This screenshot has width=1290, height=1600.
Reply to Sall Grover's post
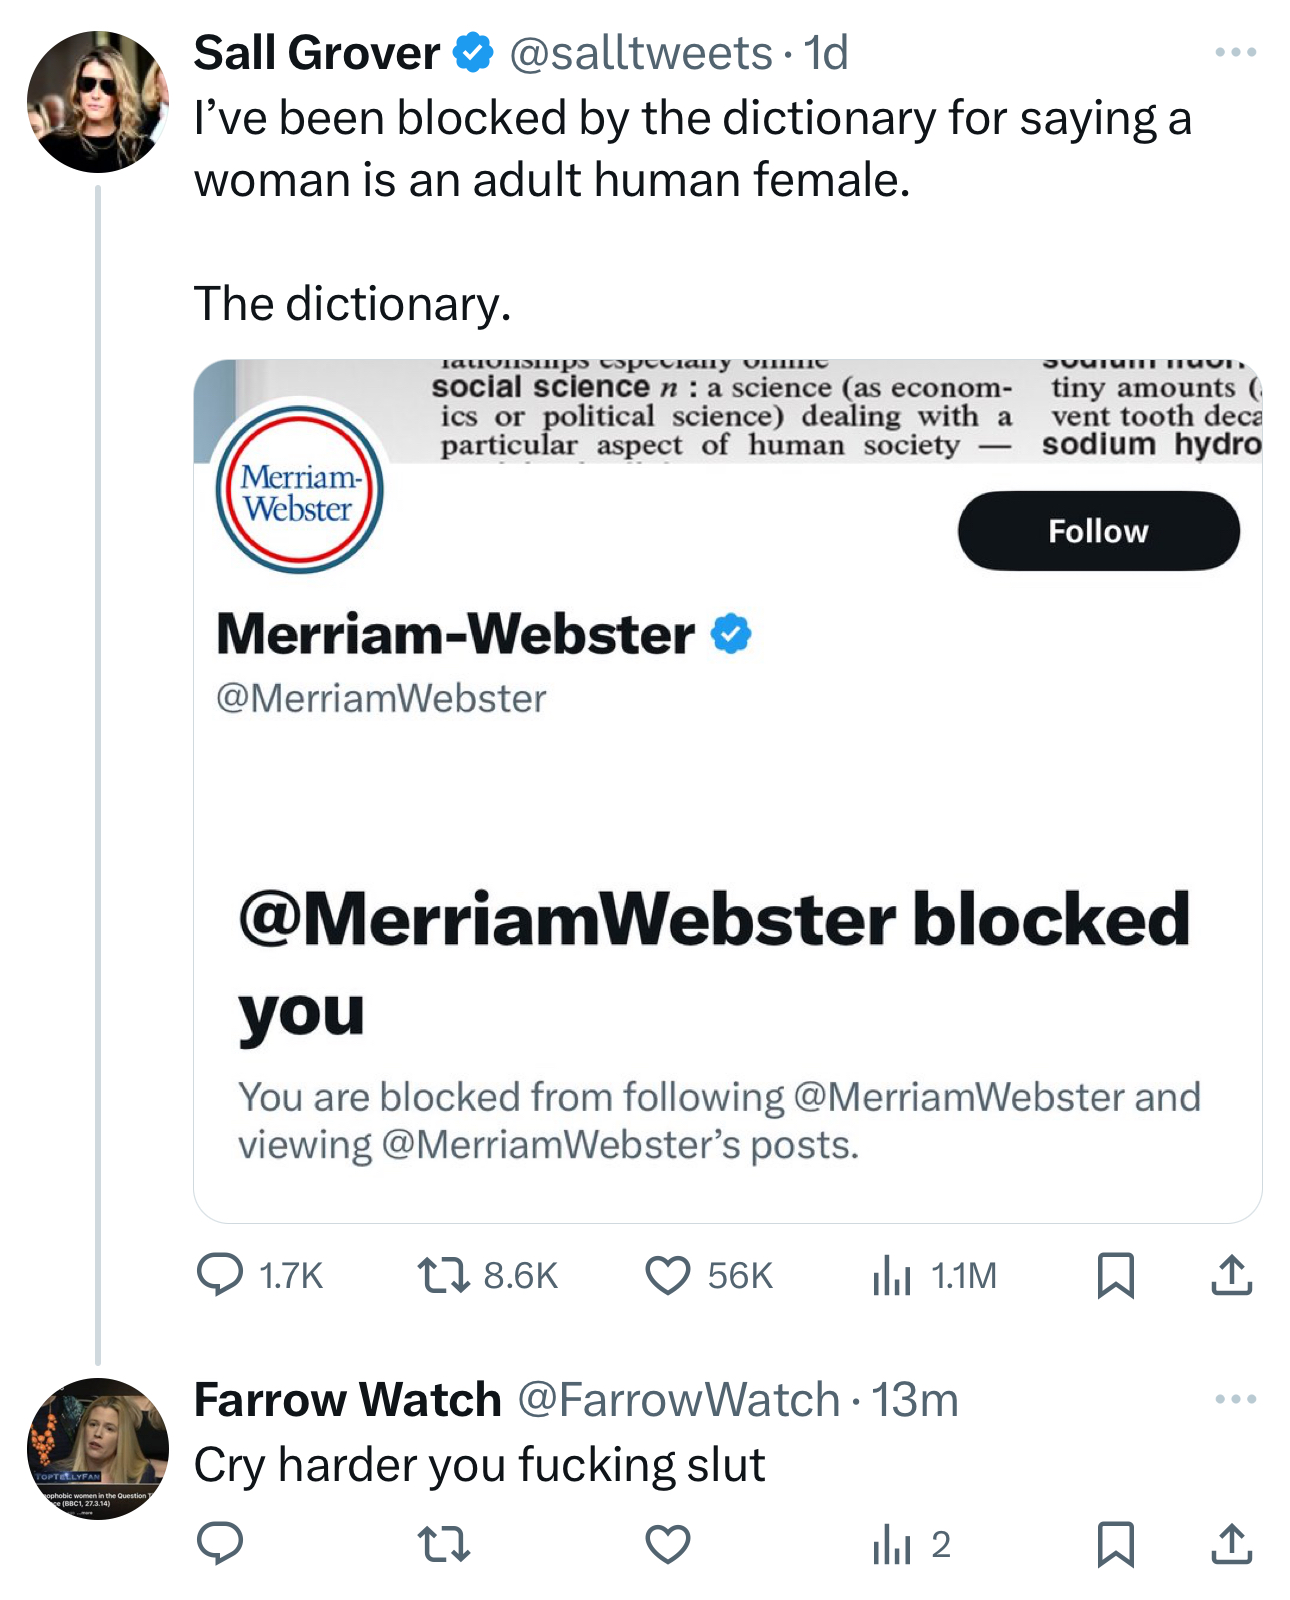click(220, 1275)
